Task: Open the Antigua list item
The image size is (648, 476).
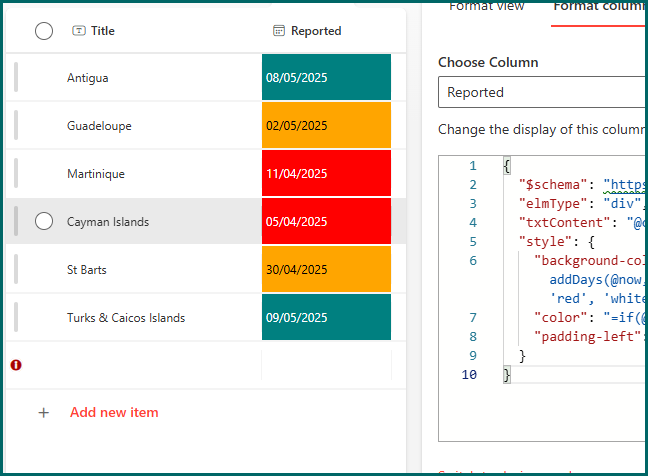Action: [x=88, y=78]
